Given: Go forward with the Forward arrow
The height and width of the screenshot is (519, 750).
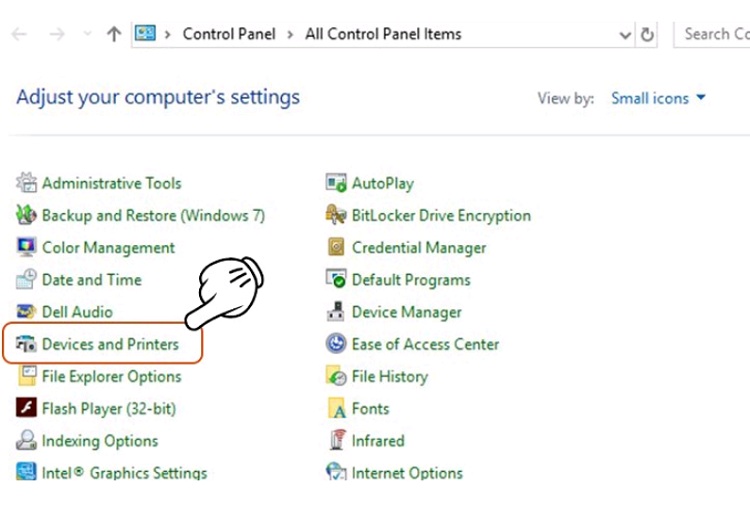Looking at the screenshot, I should pos(56,34).
